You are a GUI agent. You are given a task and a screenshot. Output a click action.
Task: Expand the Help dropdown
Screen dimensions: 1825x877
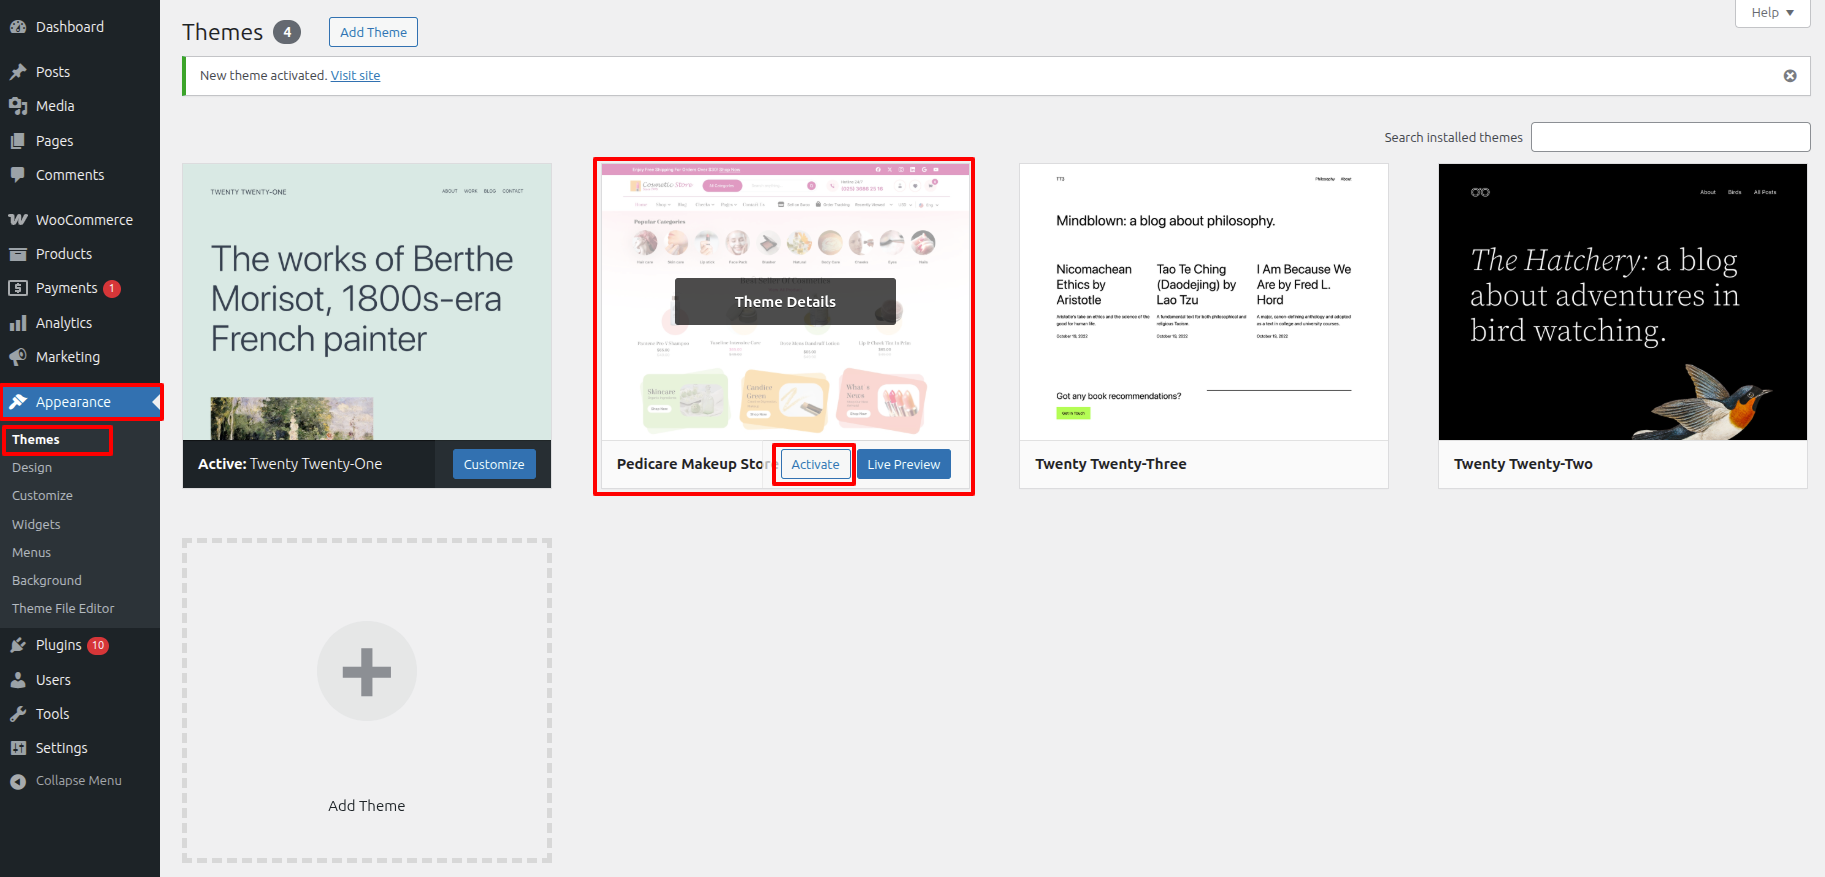[1772, 13]
